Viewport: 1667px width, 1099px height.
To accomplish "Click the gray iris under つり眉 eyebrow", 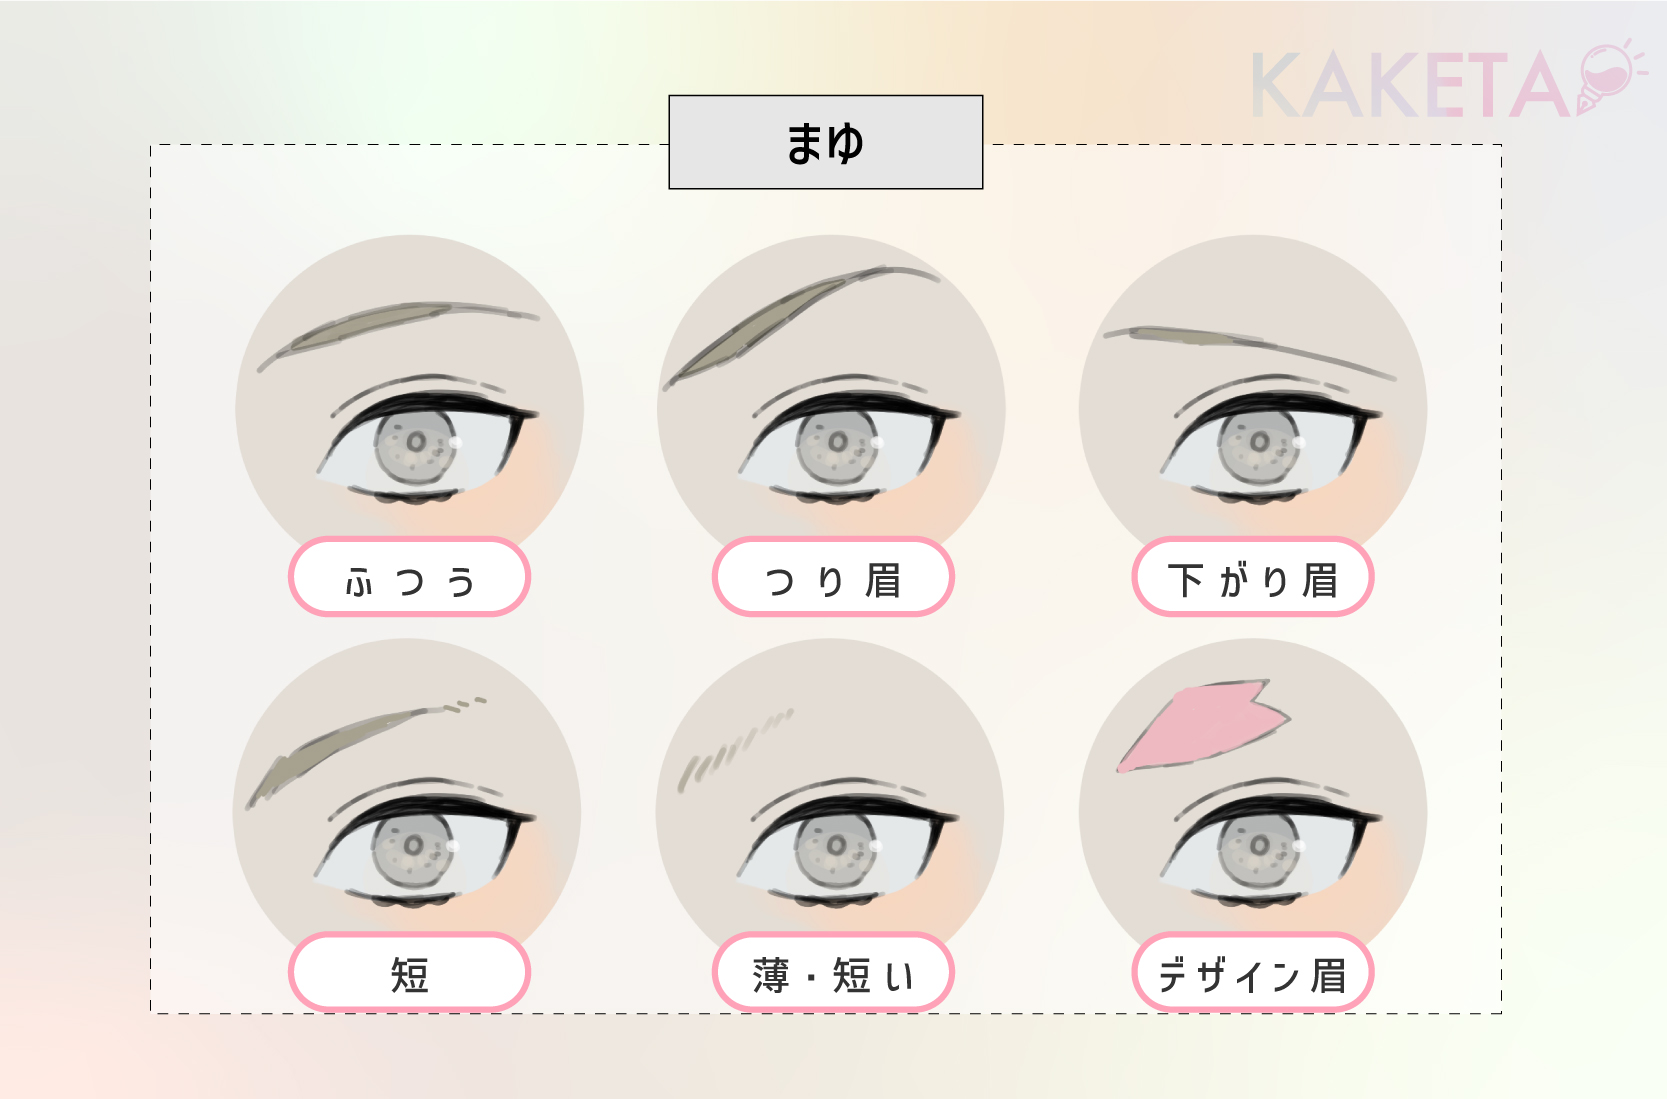I will [838, 444].
